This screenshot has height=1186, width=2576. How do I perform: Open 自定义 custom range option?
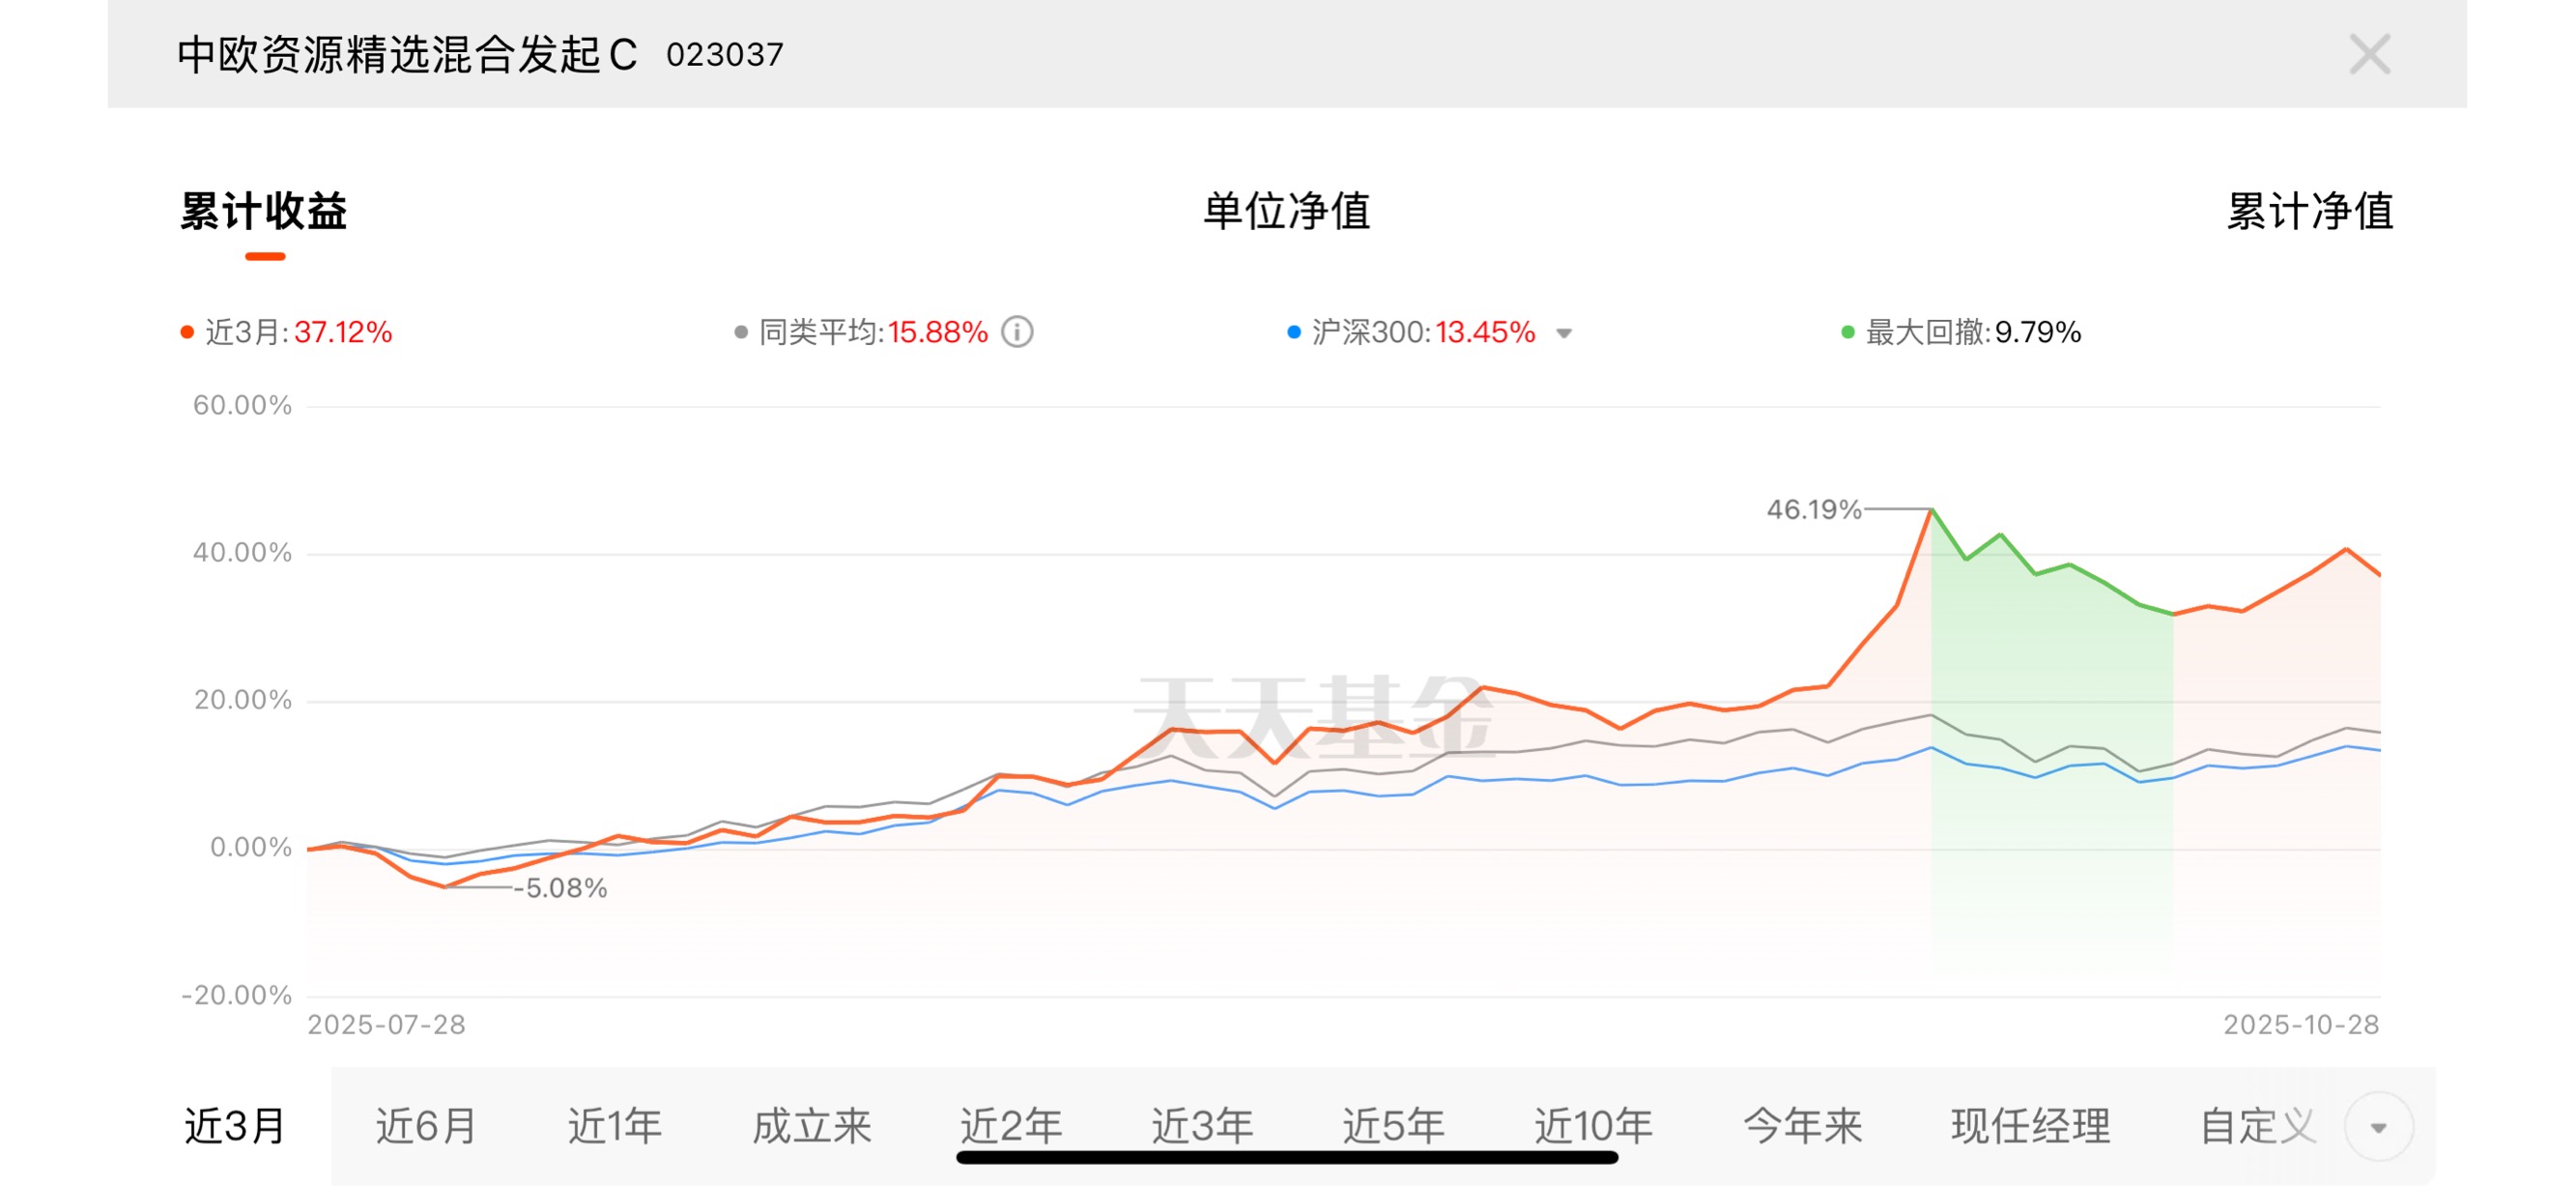coord(2258,1126)
